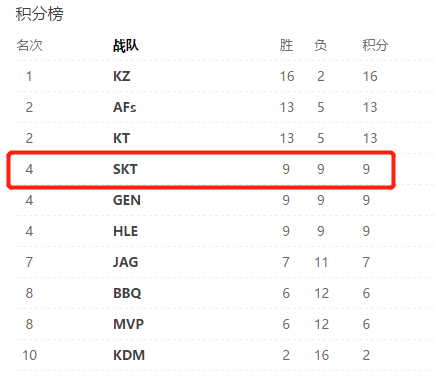
Task: Click JAG's 11 losses cell
Action: pyautogui.click(x=321, y=262)
